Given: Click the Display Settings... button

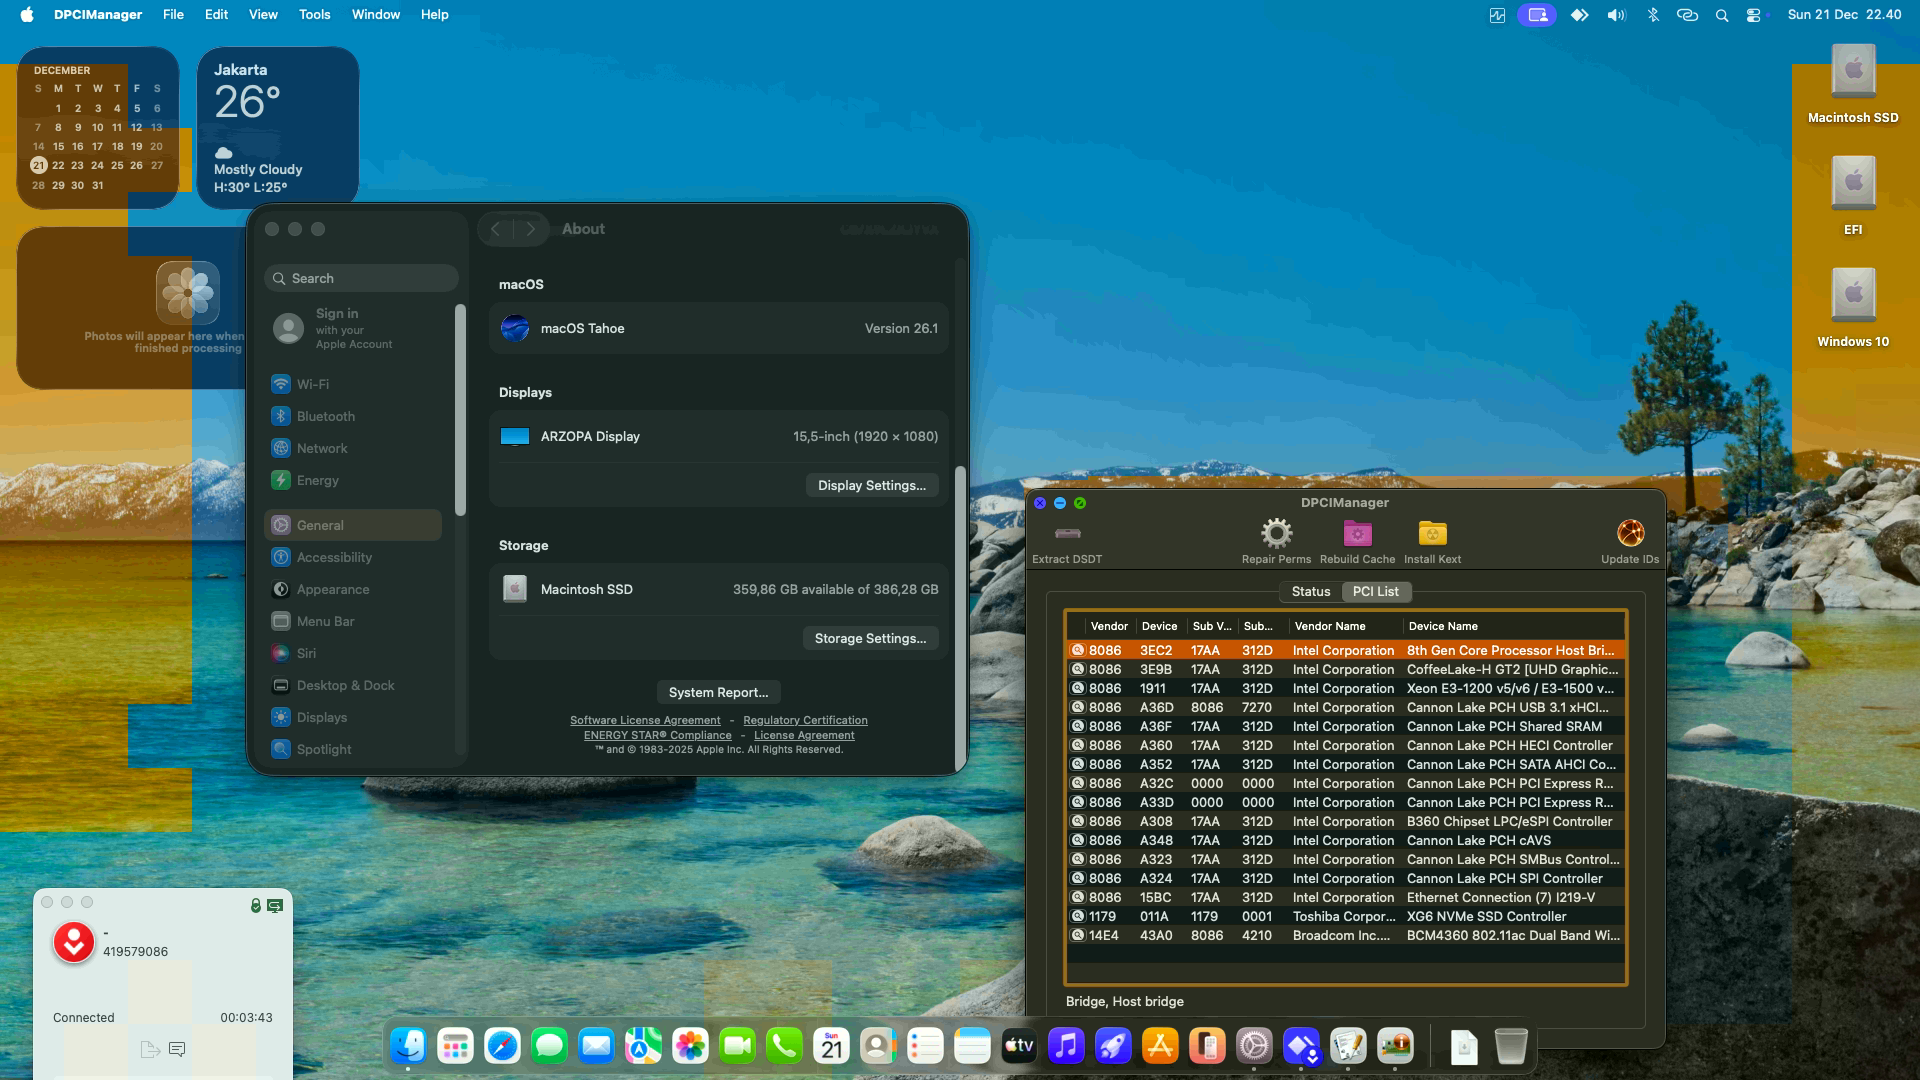Looking at the screenshot, I should (x=872, y=485).
